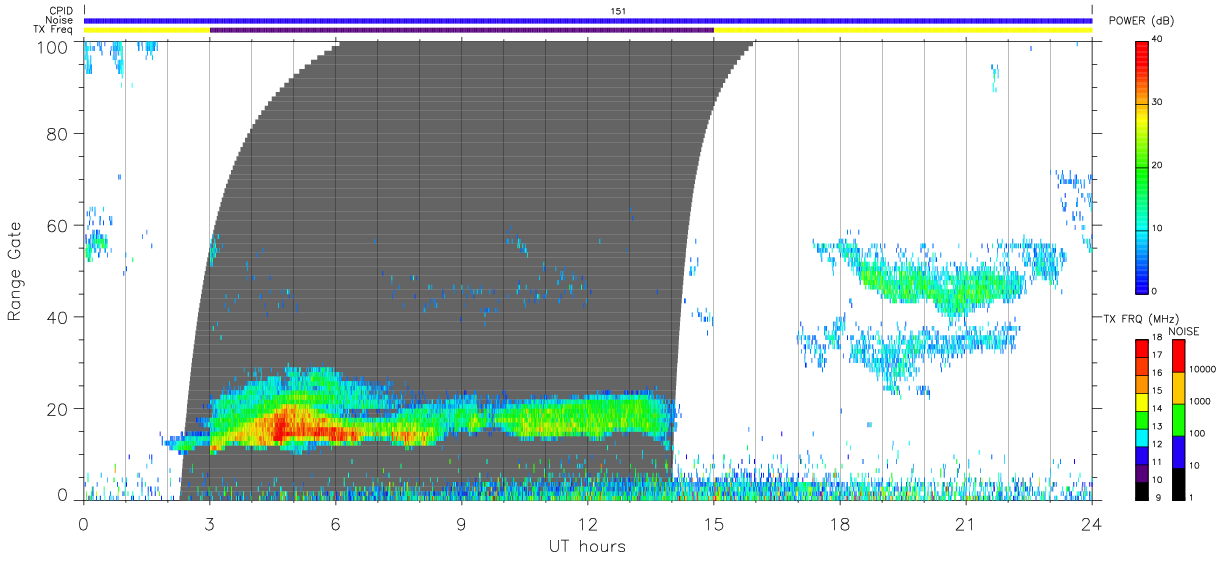Click the "60" tick on the Range Gate axis
Image resolution: width=1228 pixels, height=567 pixels.
point(58,225)
